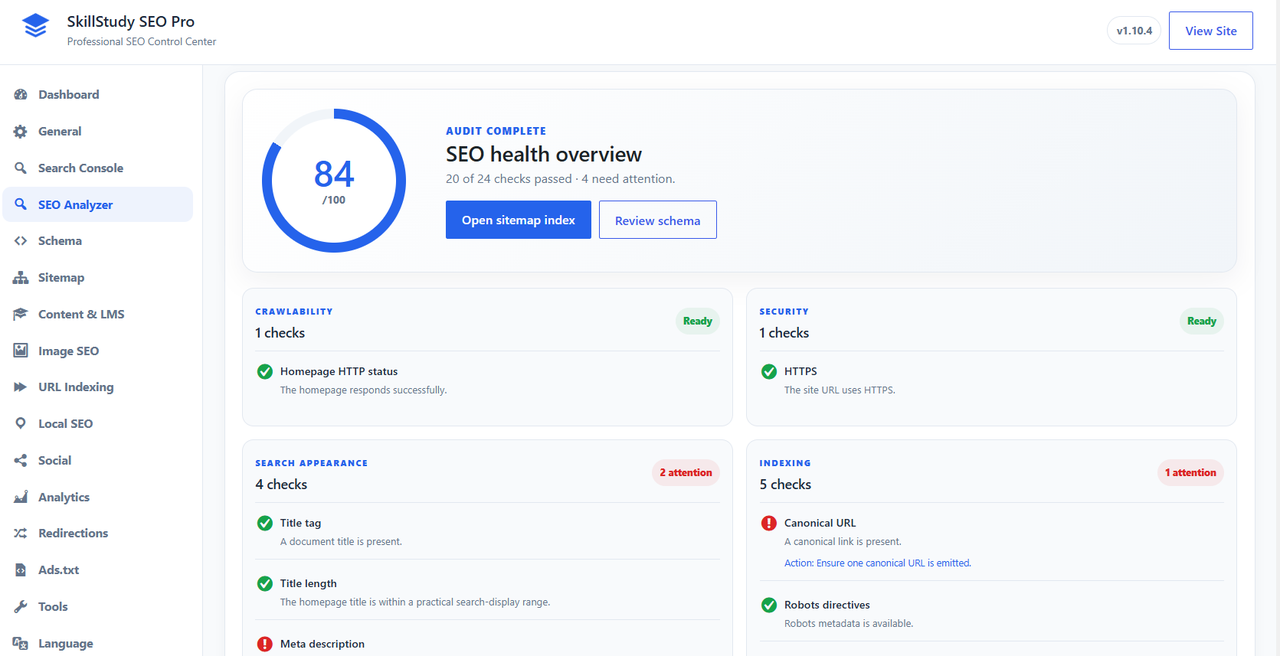This screenshot has width=1280, height=656.
Task: Click the Tools wrench icon
Action: coord(20,607)
